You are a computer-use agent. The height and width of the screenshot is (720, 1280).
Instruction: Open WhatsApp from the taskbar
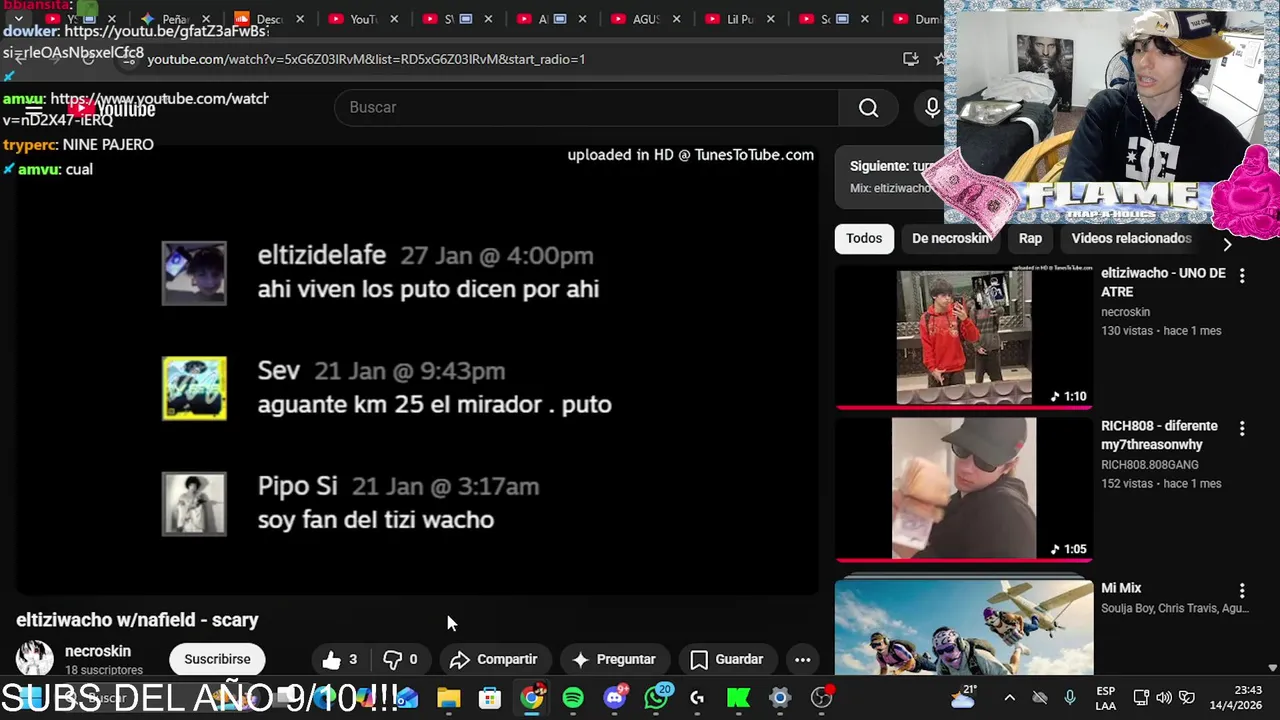coord(657,698)
